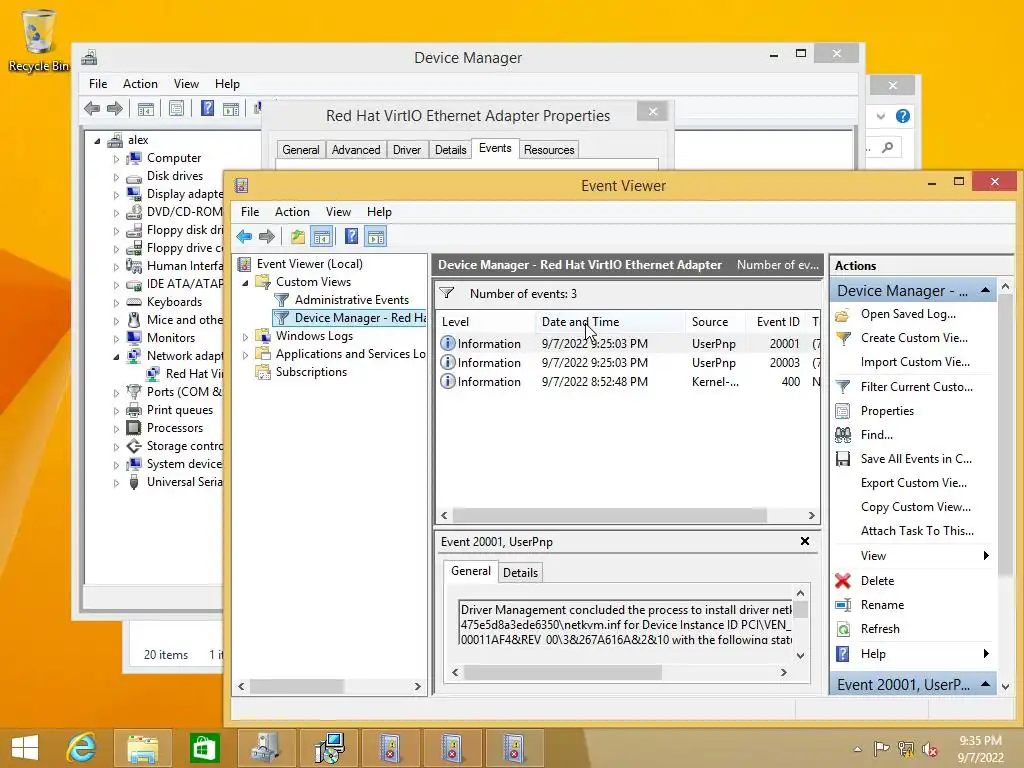Screen dimensions: 1024x768
Task: Expand View submenu arrow in Actions pane
Action: [986, 556]
